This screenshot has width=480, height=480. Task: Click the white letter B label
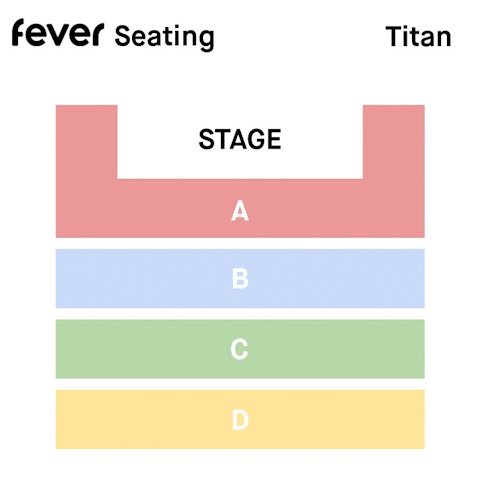click(240, 278)
